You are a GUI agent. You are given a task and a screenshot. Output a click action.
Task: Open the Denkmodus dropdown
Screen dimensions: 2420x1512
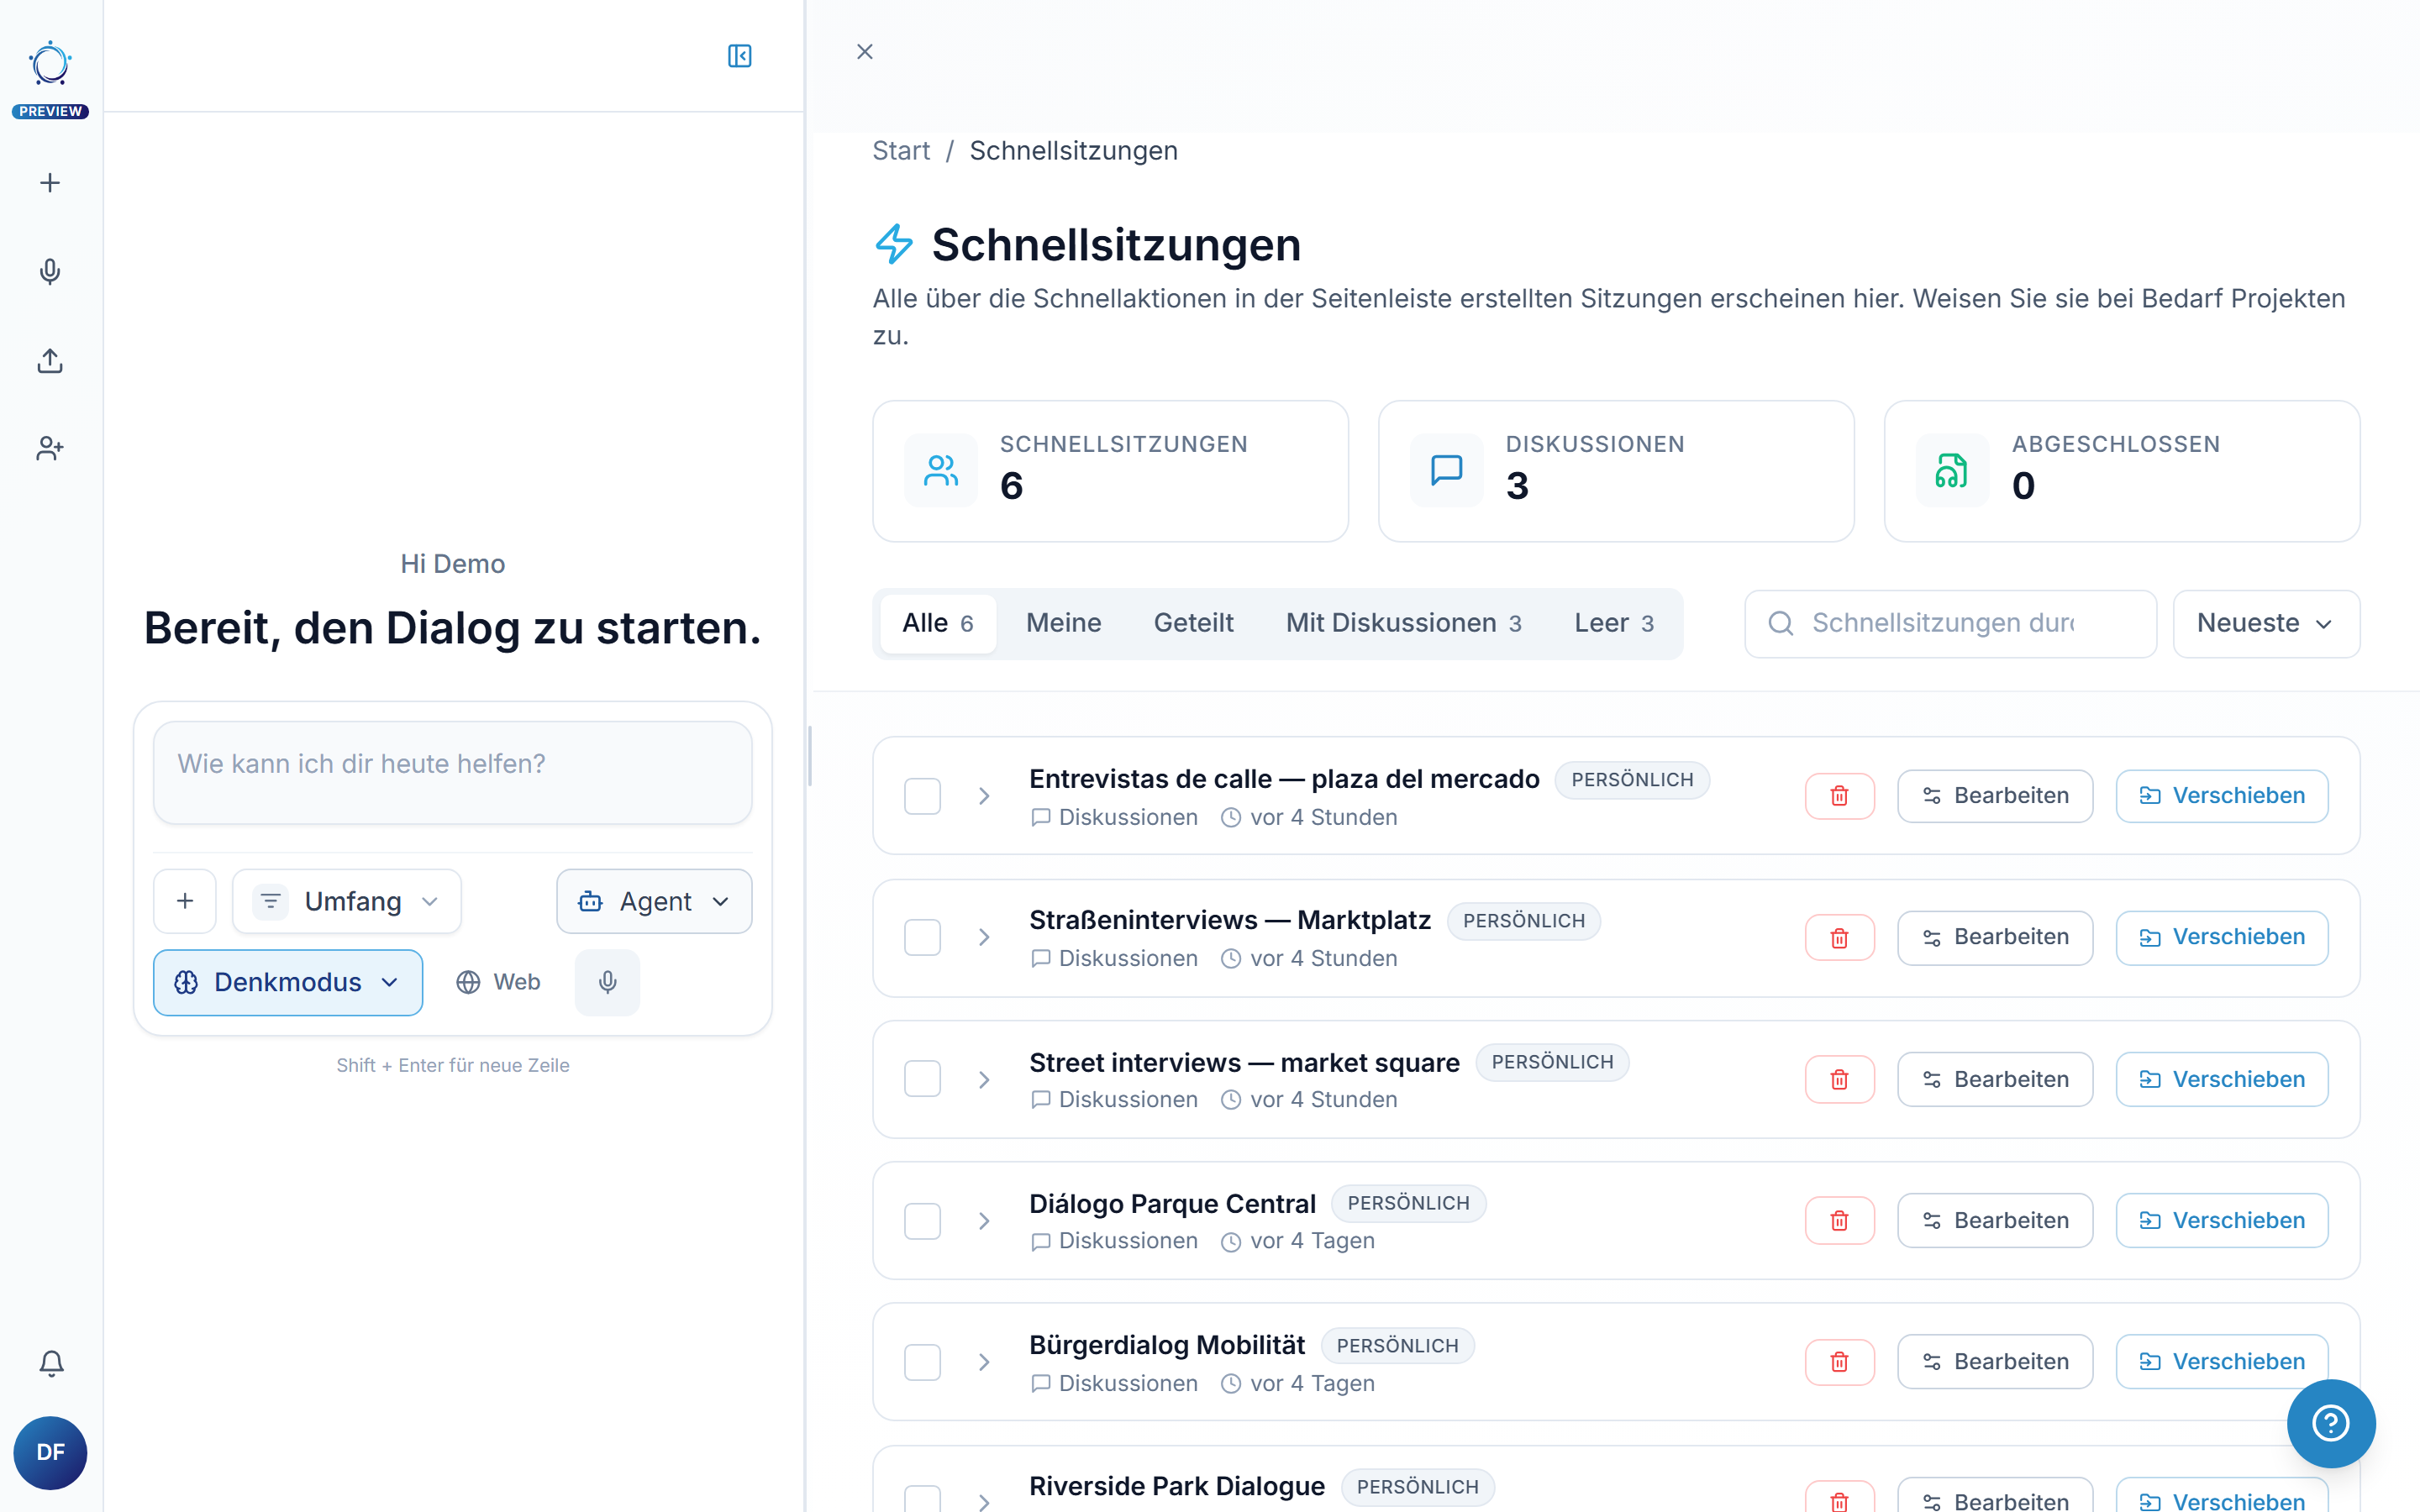click(288, 982)
